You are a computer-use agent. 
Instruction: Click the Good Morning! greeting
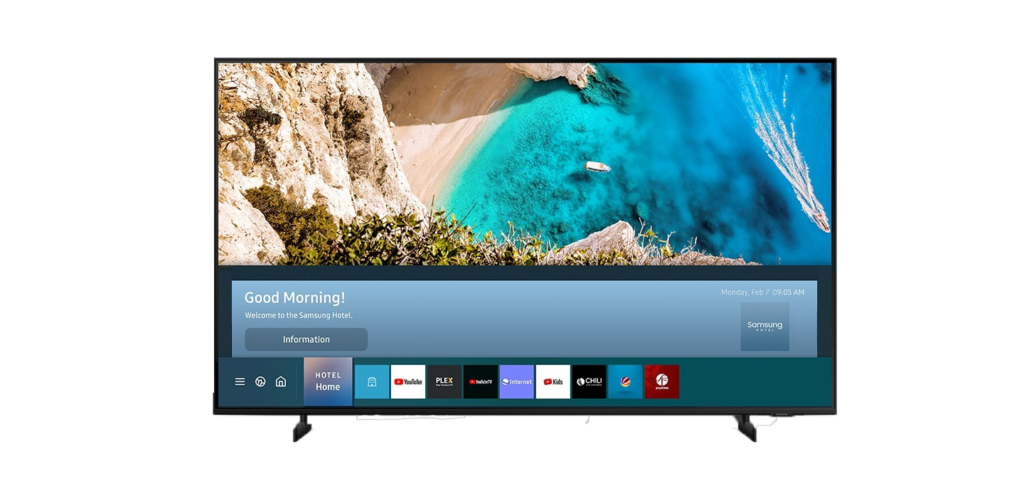(295, 298)
